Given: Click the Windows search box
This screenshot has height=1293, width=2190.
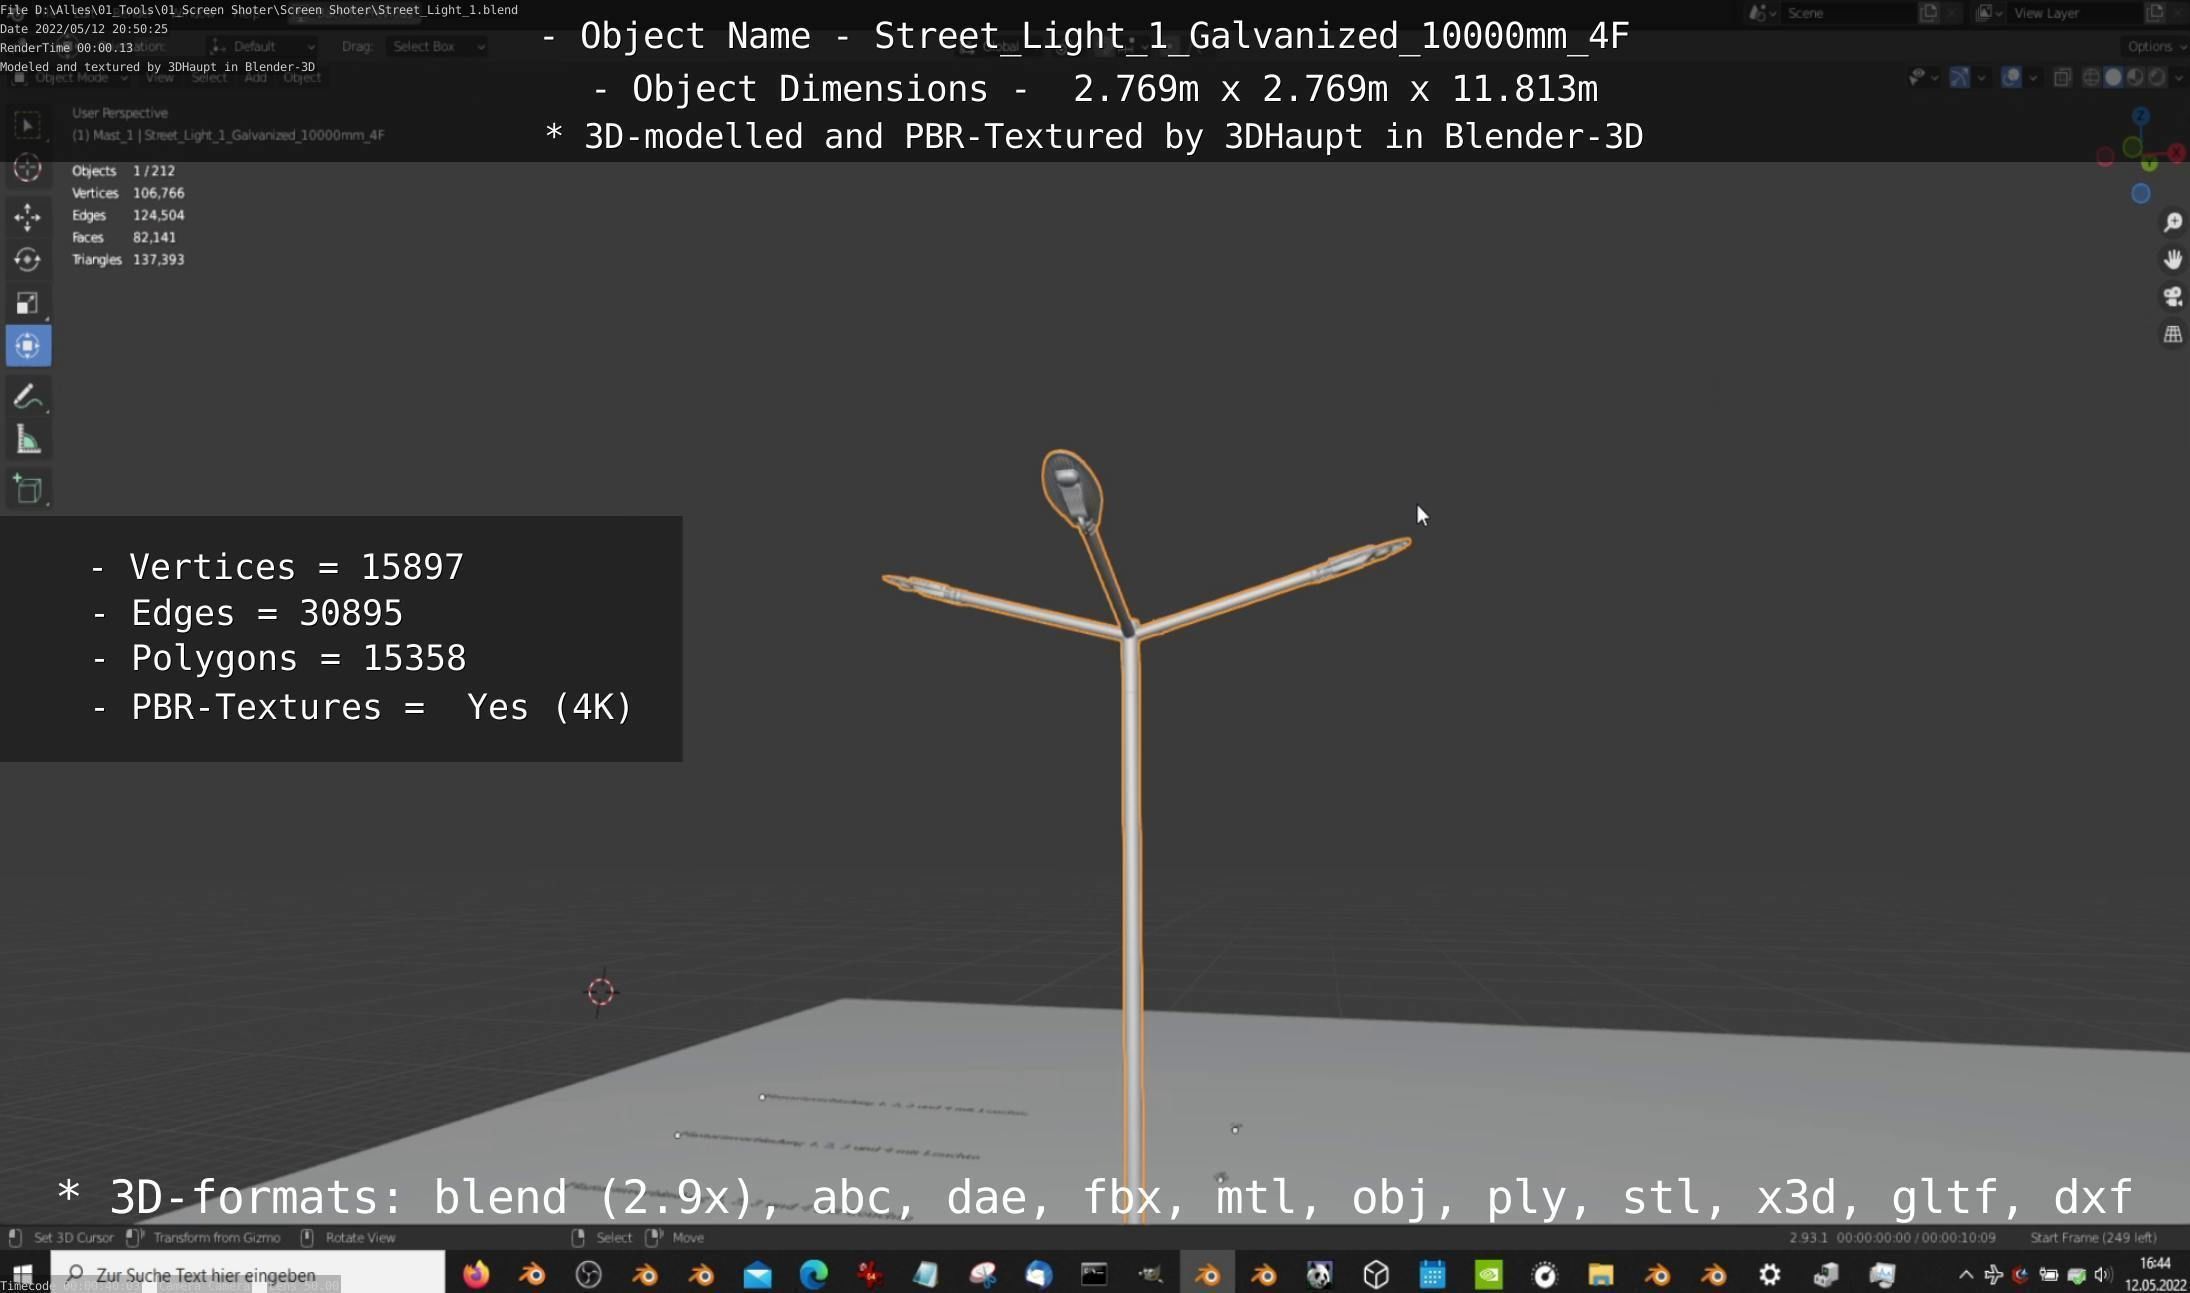Looking at the screenshot, I should [247, 1274].
